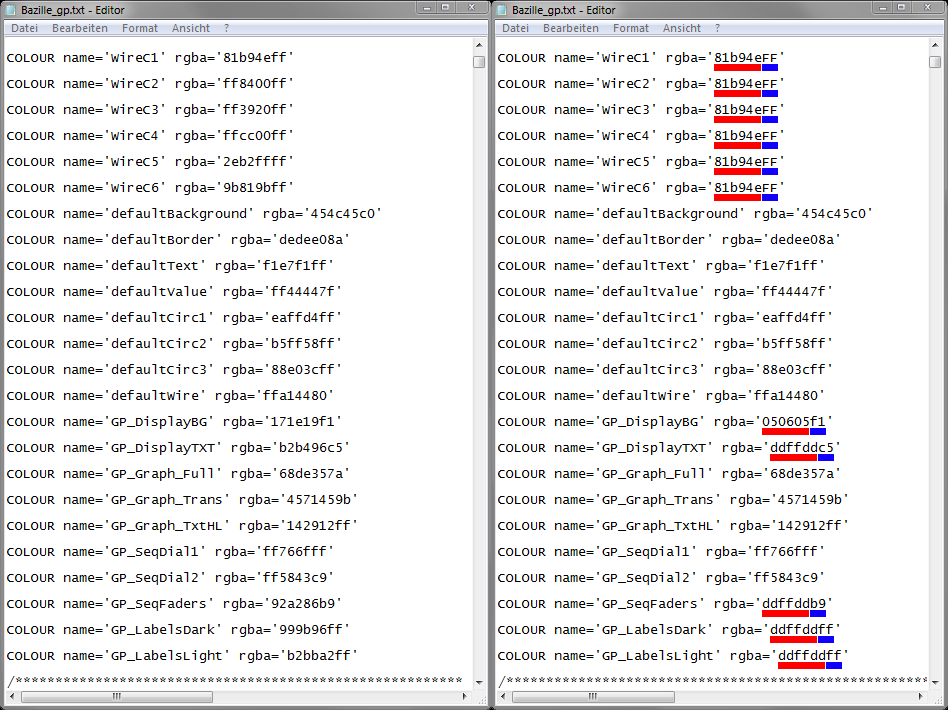Click the value 'ddffddc5' in the right window

[x=802, y=448]
